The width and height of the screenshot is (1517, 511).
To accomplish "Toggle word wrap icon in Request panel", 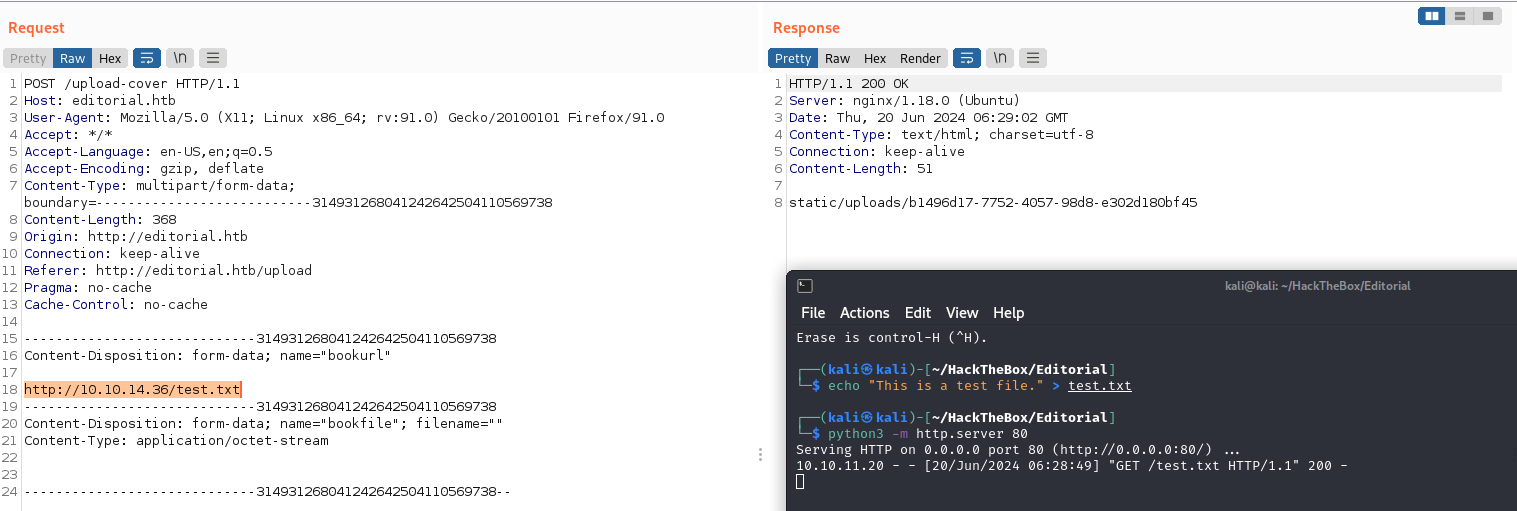I will [147, 58].
